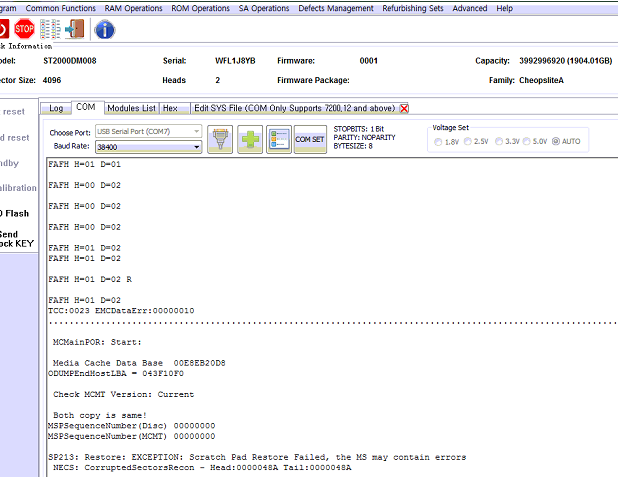618x477 pixels.
Task: Click the 'MCMainPOR: Start:' terminal line
Action: coord(97,342)
